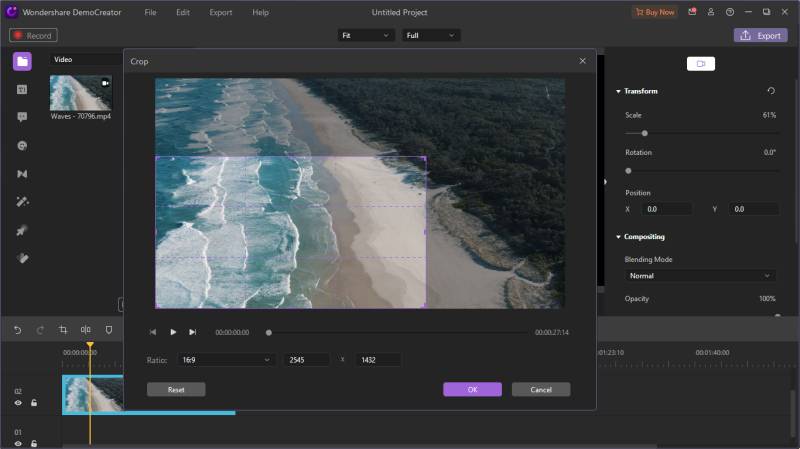
Task: Click the redo icon in timeline toolbar
Action: 40,330
